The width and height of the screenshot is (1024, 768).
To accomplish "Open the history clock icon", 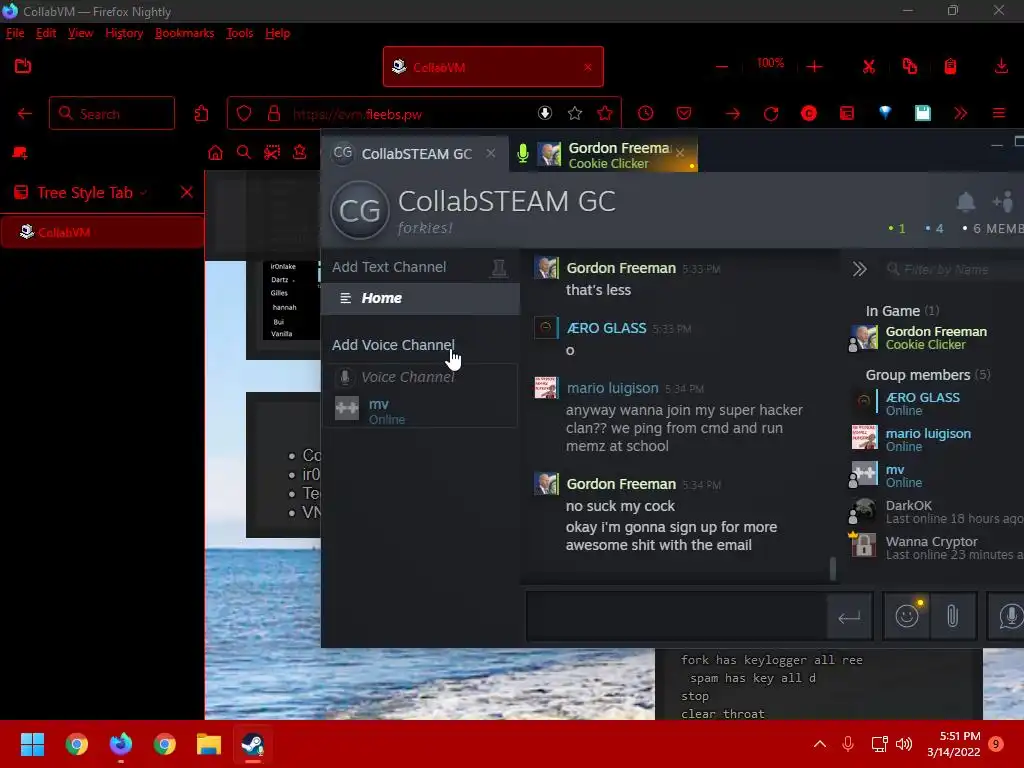I will point(645,114).
